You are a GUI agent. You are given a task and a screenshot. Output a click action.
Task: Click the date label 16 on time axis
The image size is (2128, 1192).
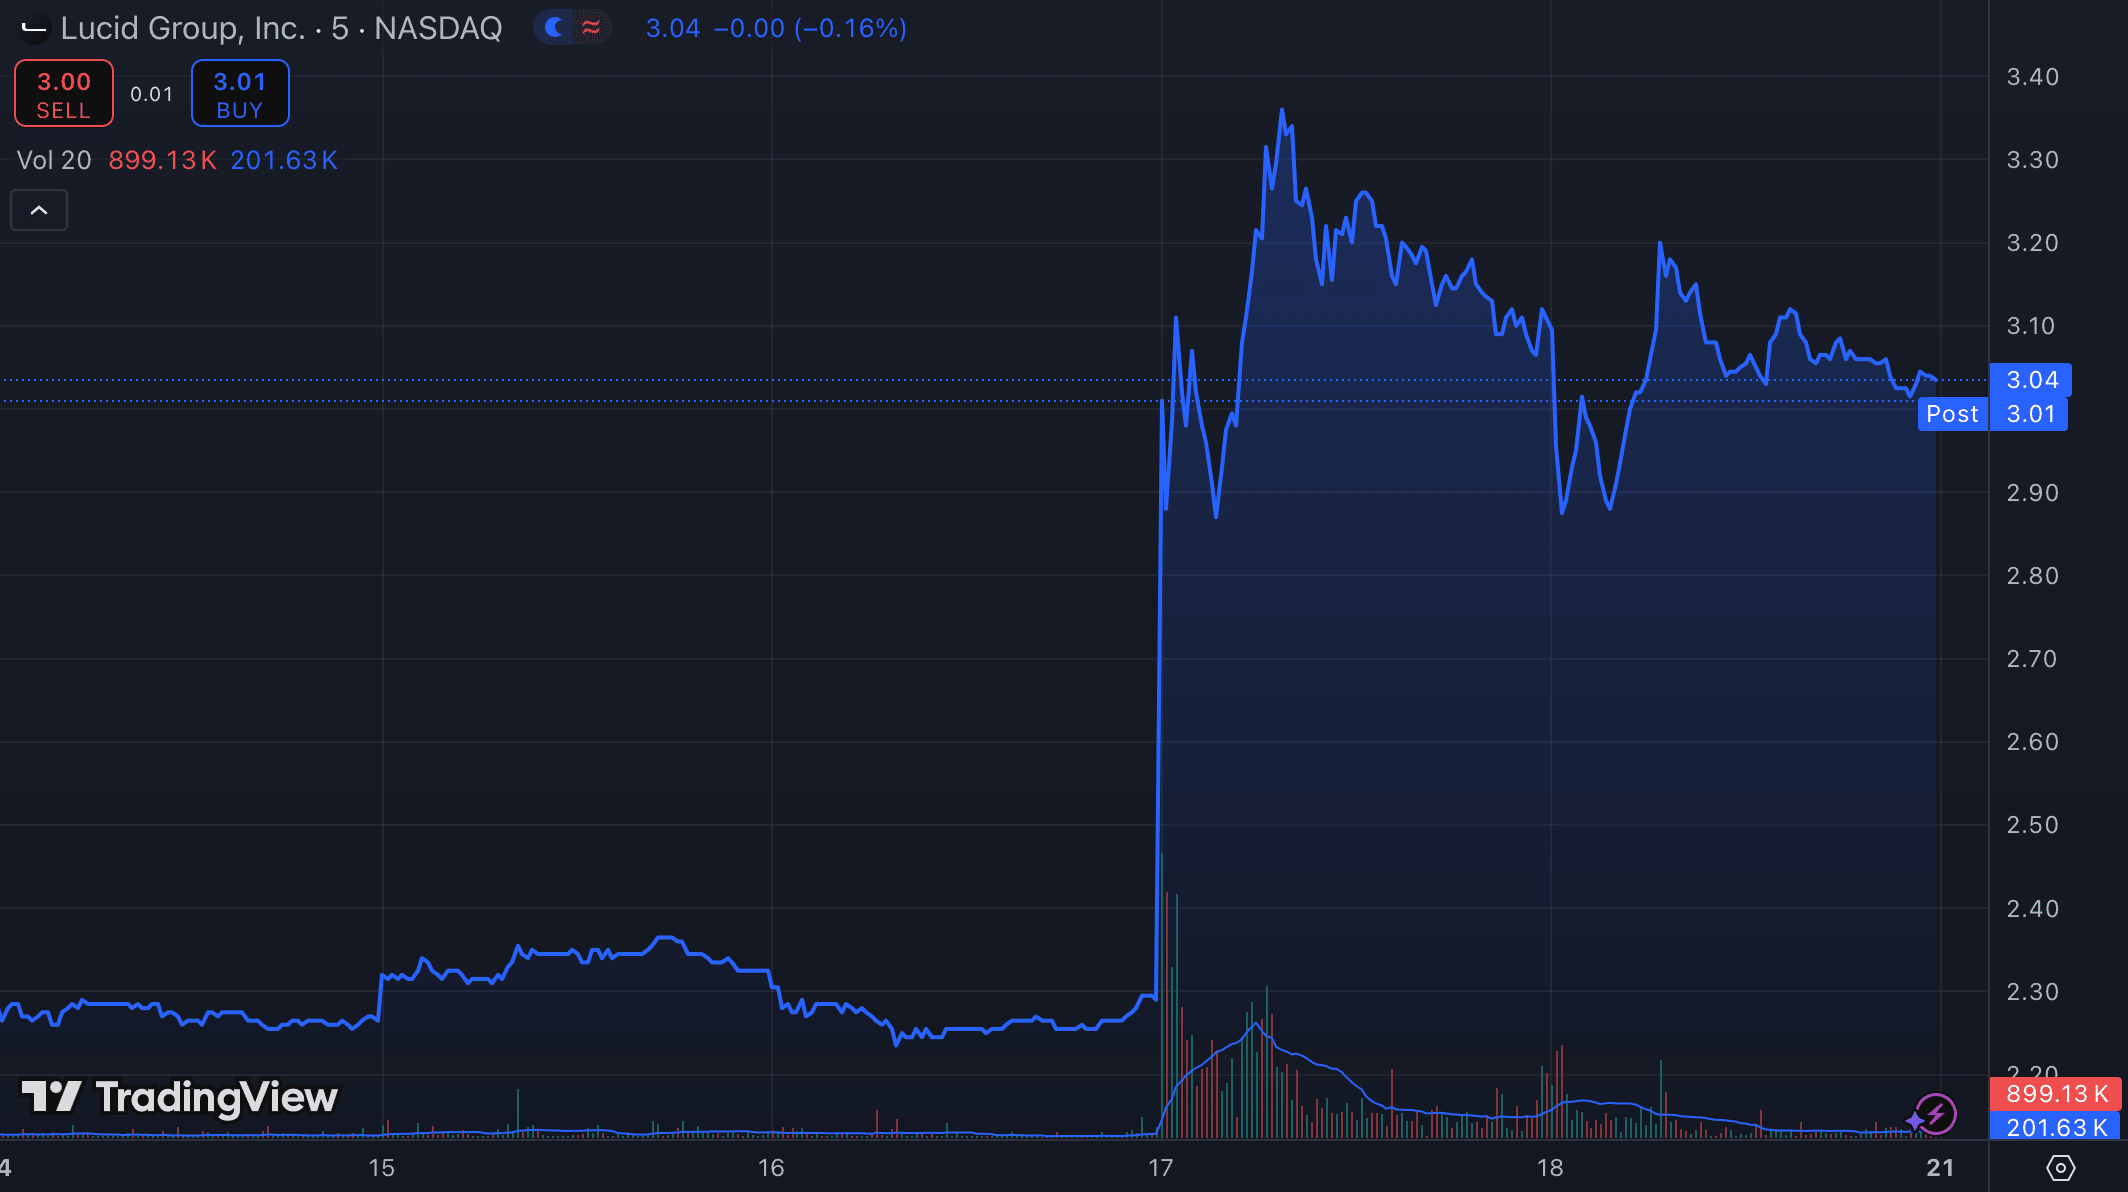coord(771,1167)
